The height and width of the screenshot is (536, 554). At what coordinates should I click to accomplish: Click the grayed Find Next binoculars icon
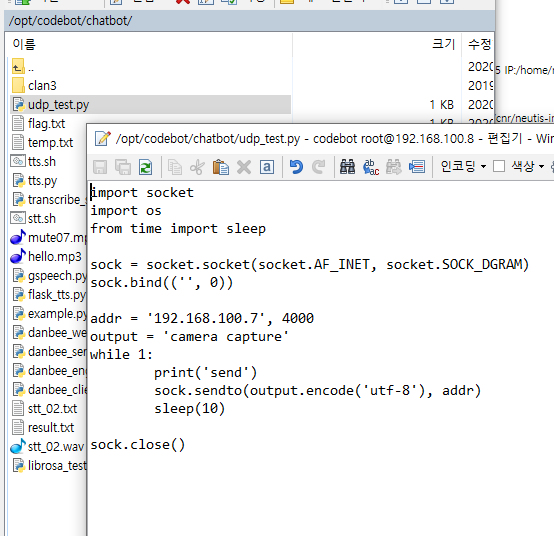pos(393,167)
